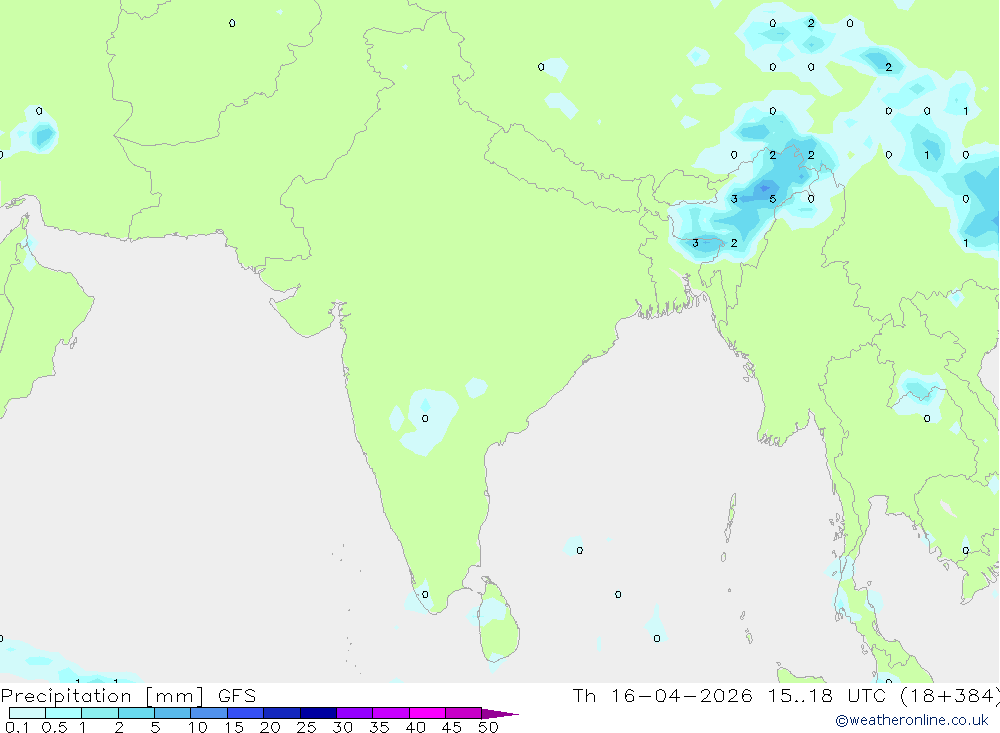
Task: Click the 35–40 mm legend color swatch
Action: (391, 713)
